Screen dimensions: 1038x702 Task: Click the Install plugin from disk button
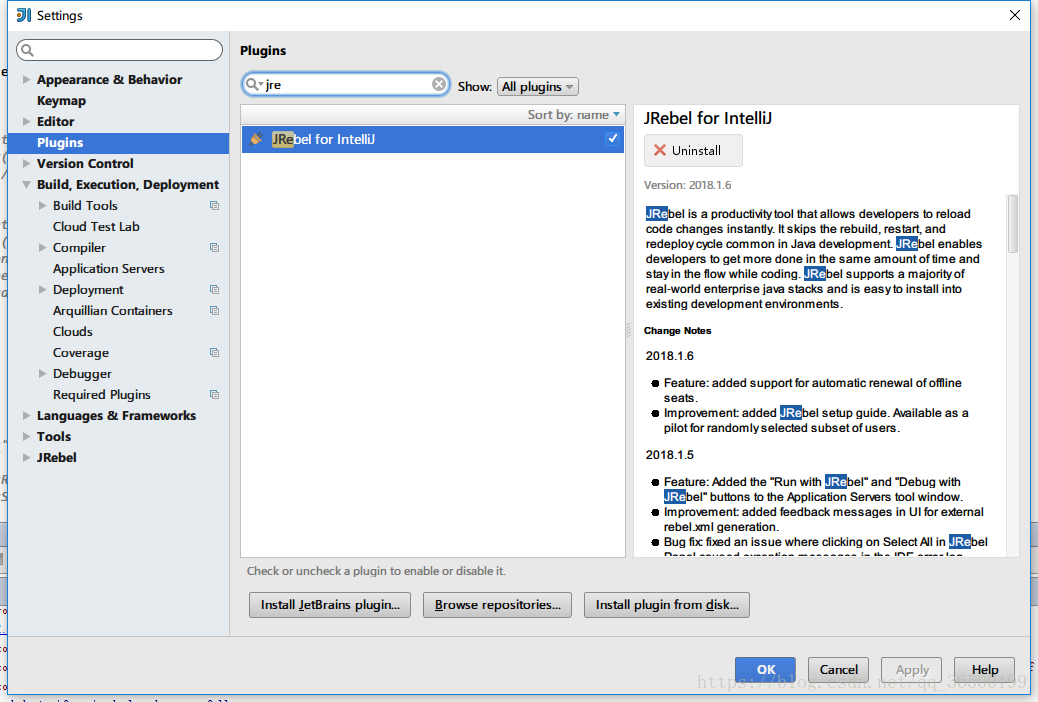(x=666, y=604)
